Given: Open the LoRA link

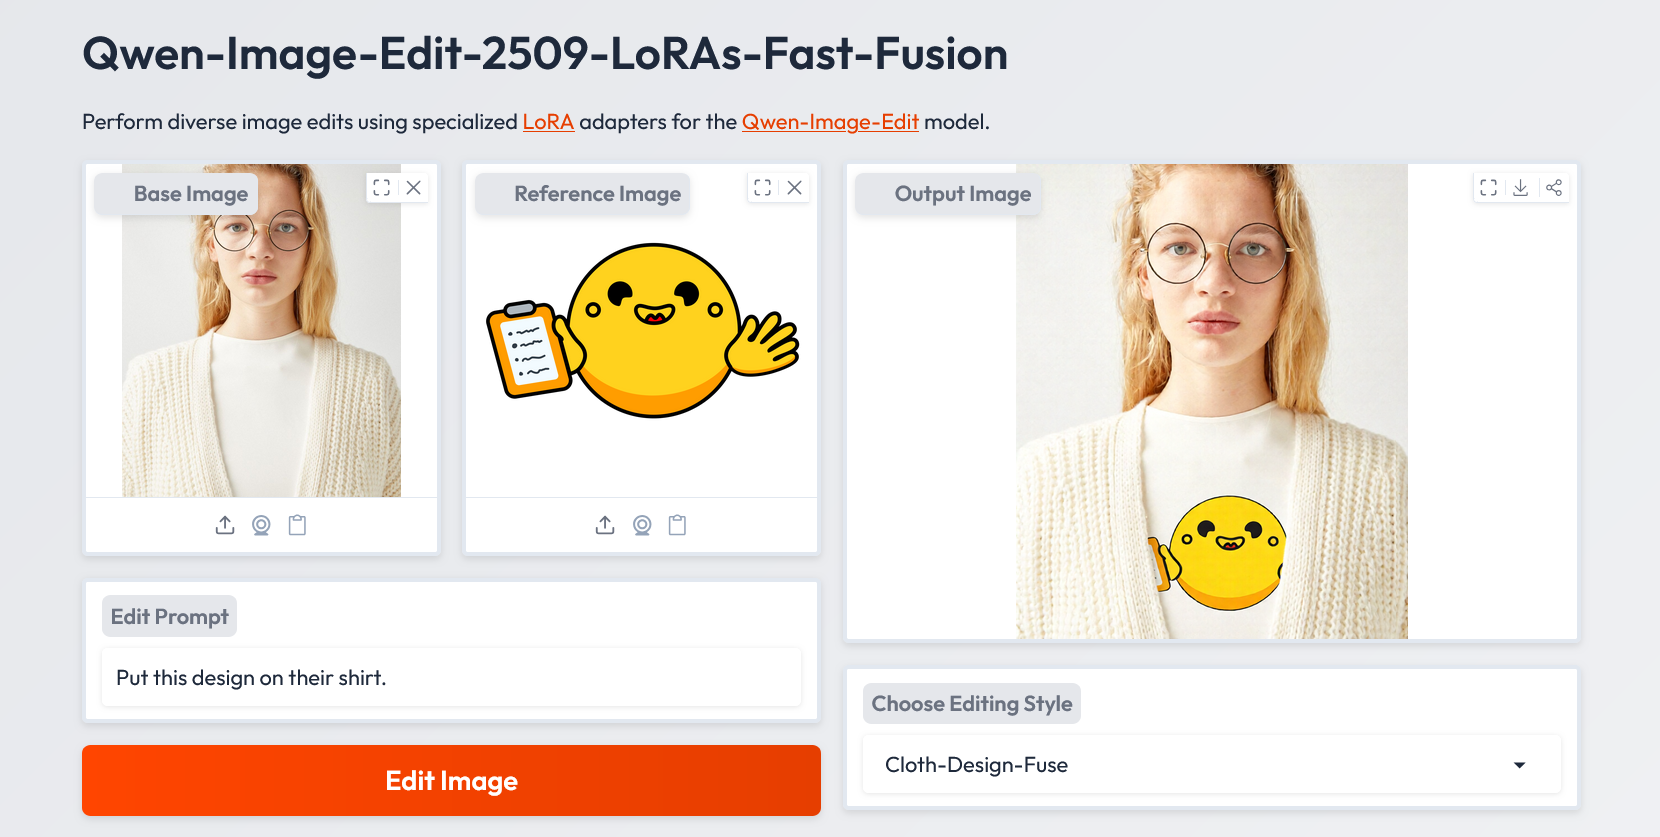Looking at the screenshot, I should coord(548,122).
